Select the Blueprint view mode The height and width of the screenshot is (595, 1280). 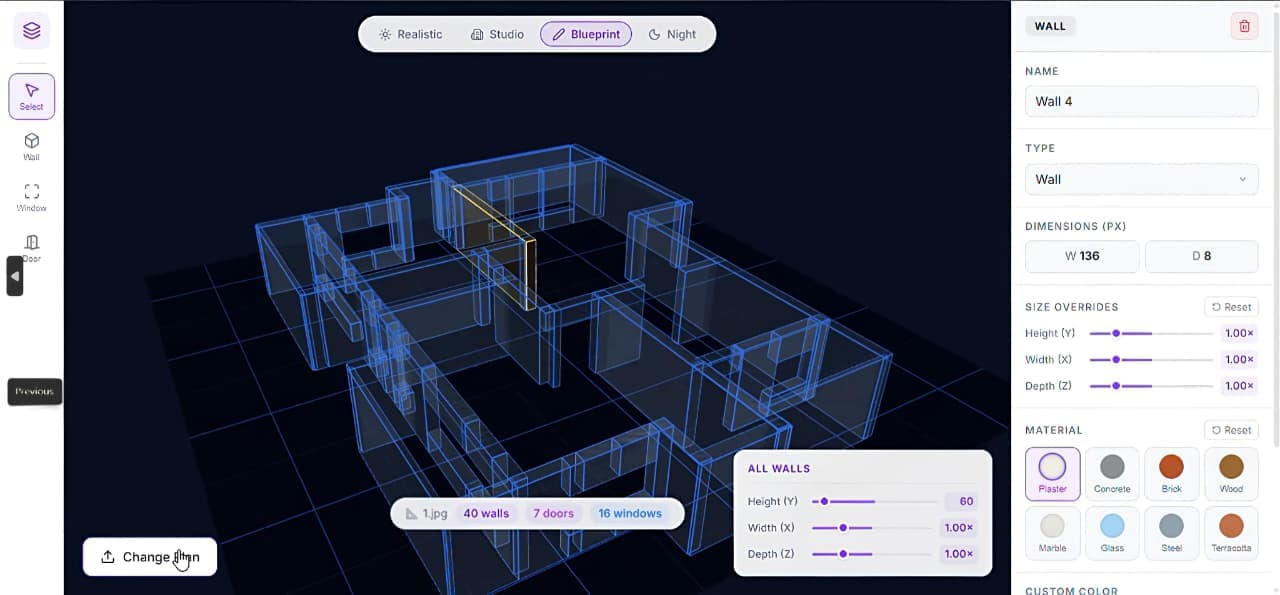click(x=586, y=34)
